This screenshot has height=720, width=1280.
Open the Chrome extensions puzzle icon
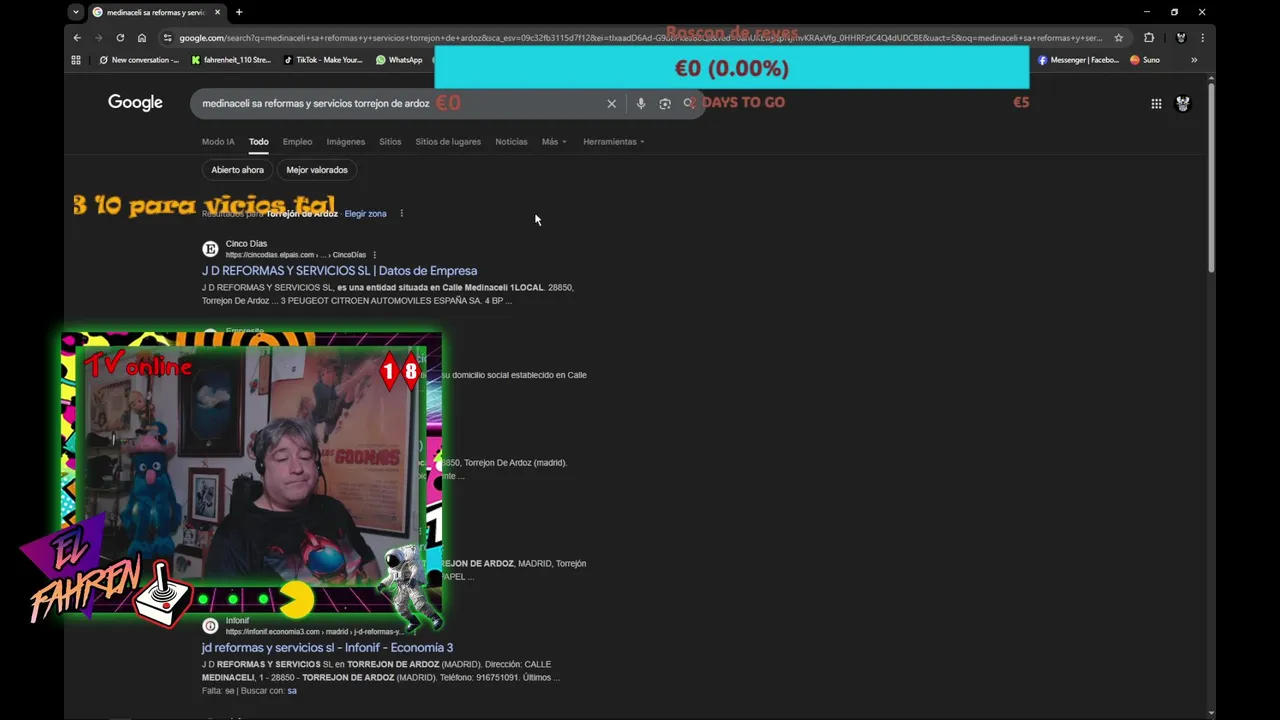coord(1149,38)
